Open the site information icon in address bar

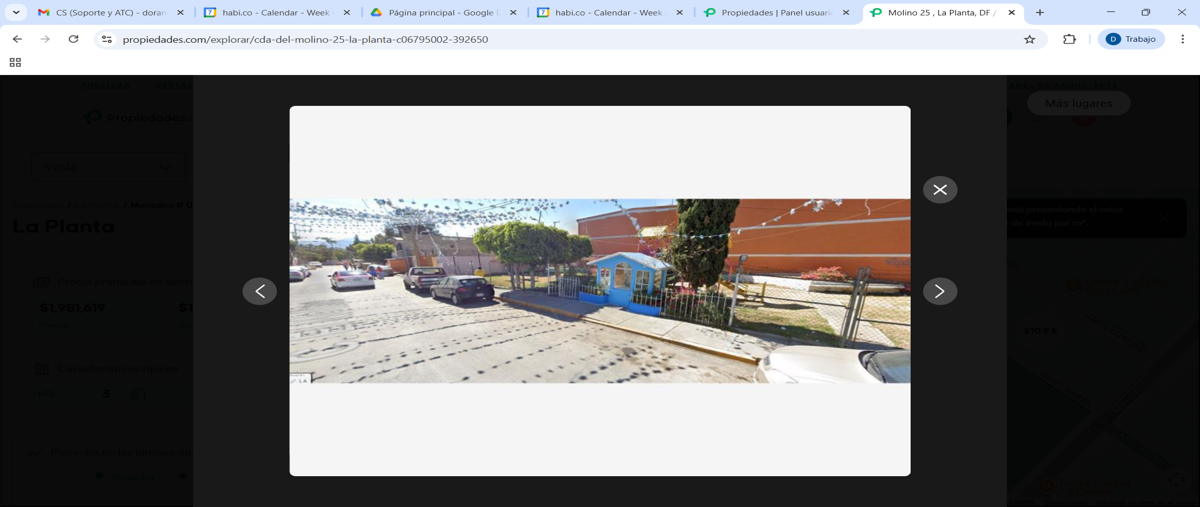(107, 39)
